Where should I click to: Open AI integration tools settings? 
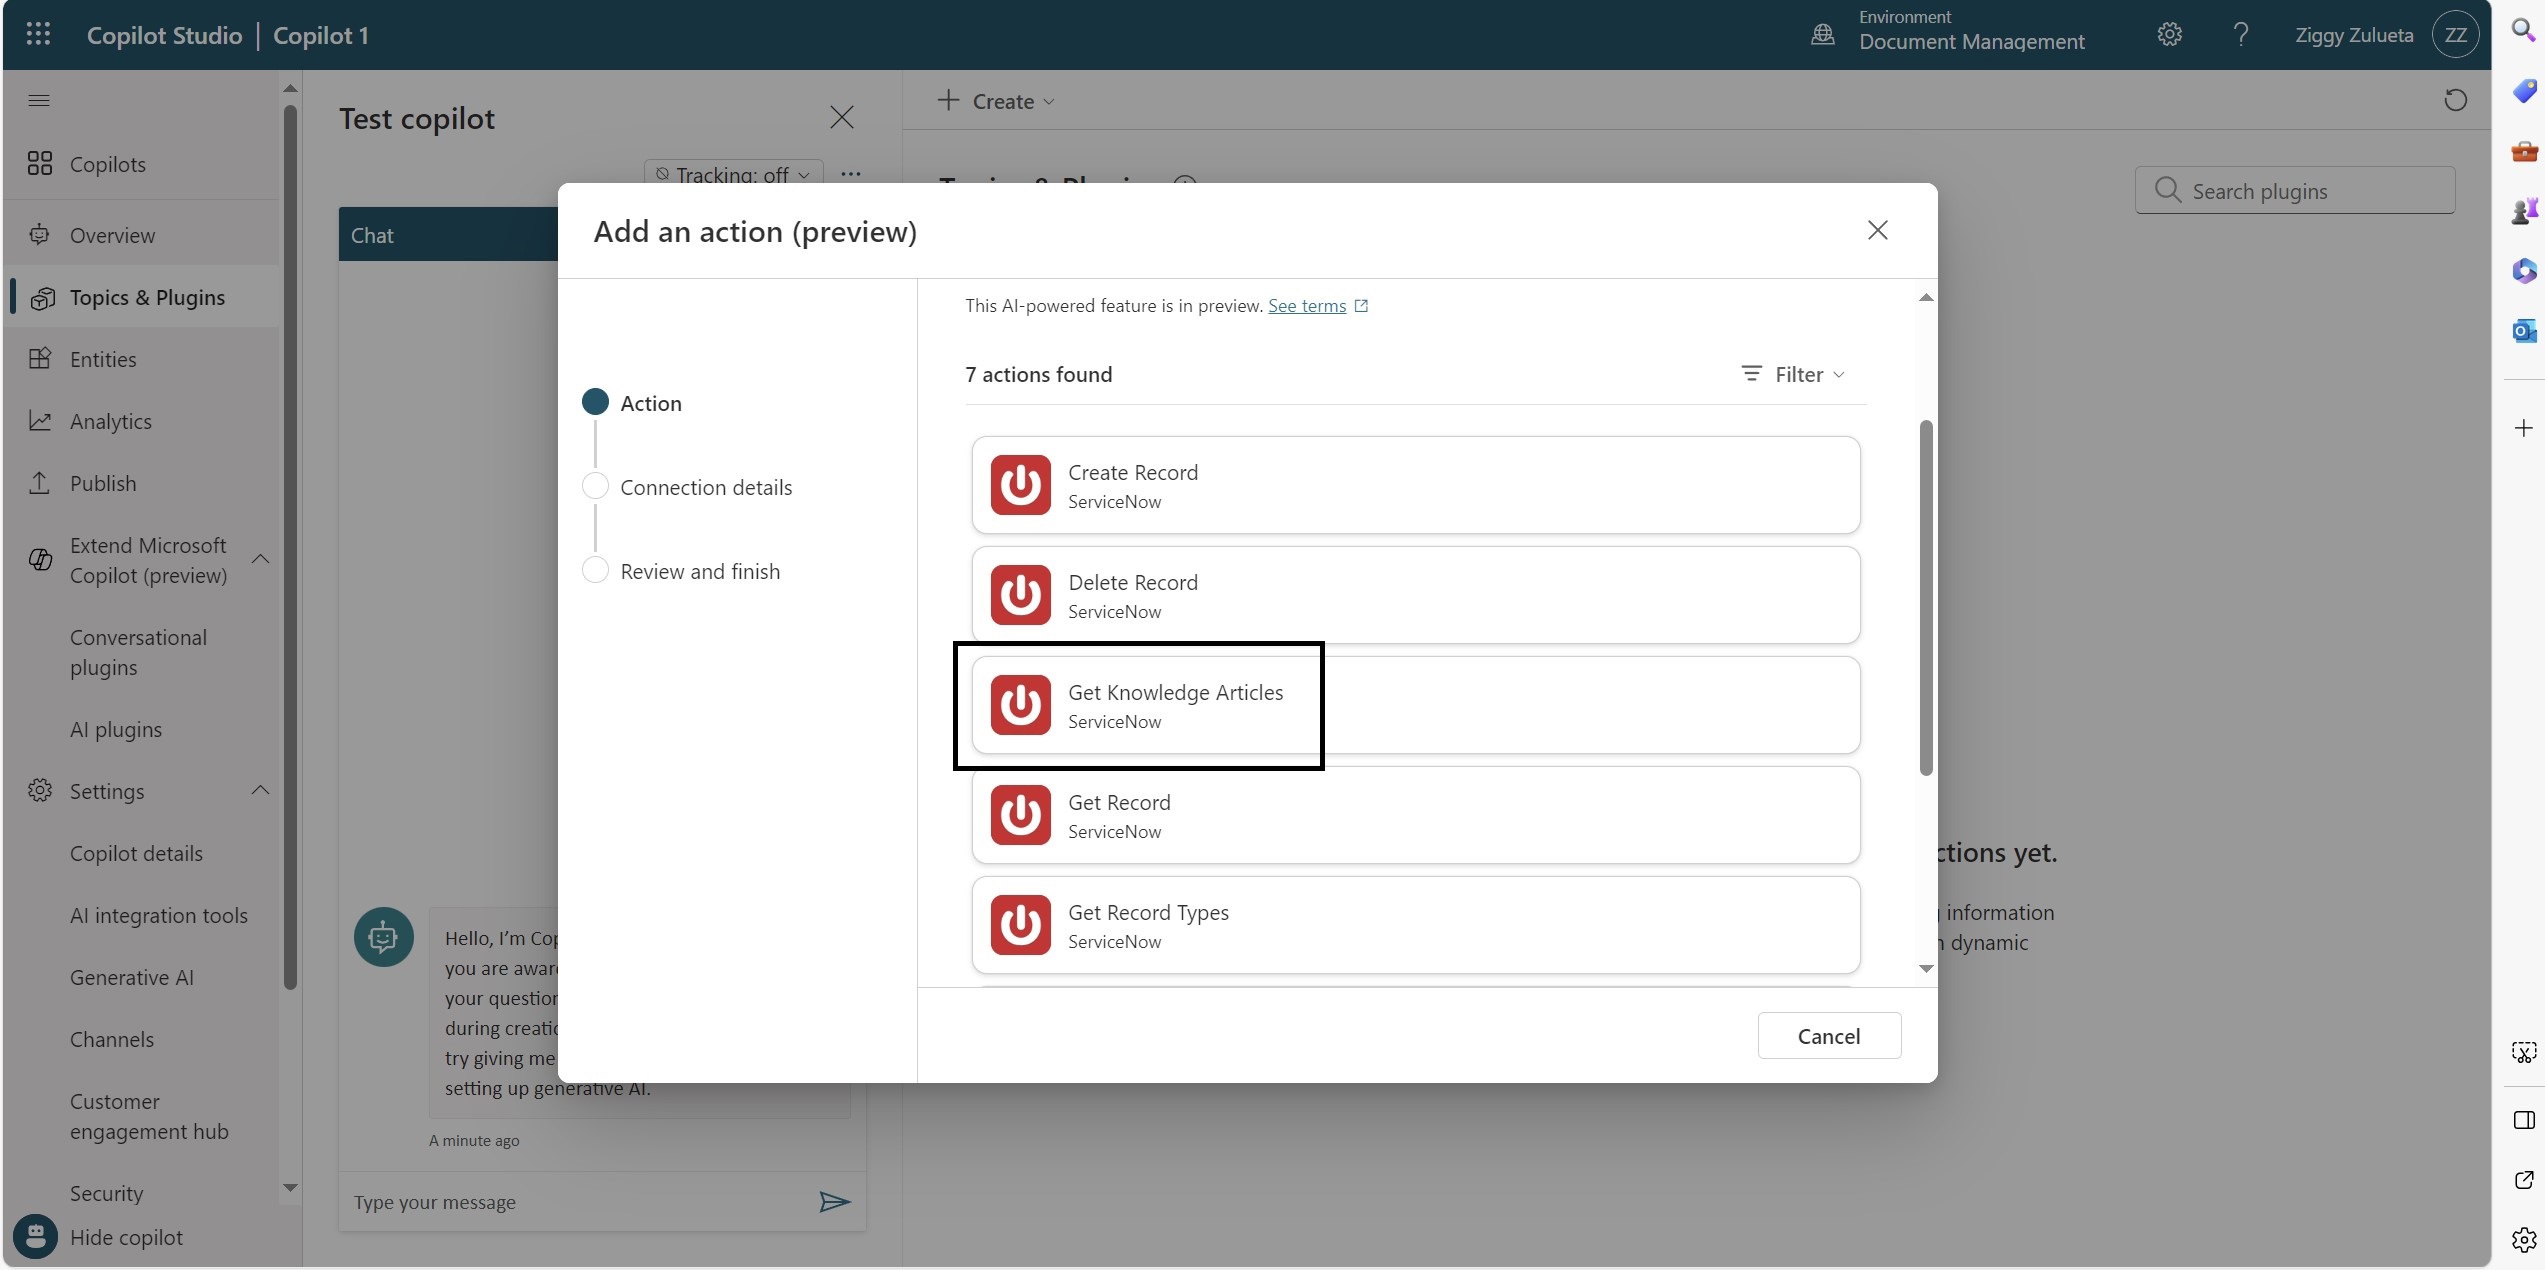point(159,915)
